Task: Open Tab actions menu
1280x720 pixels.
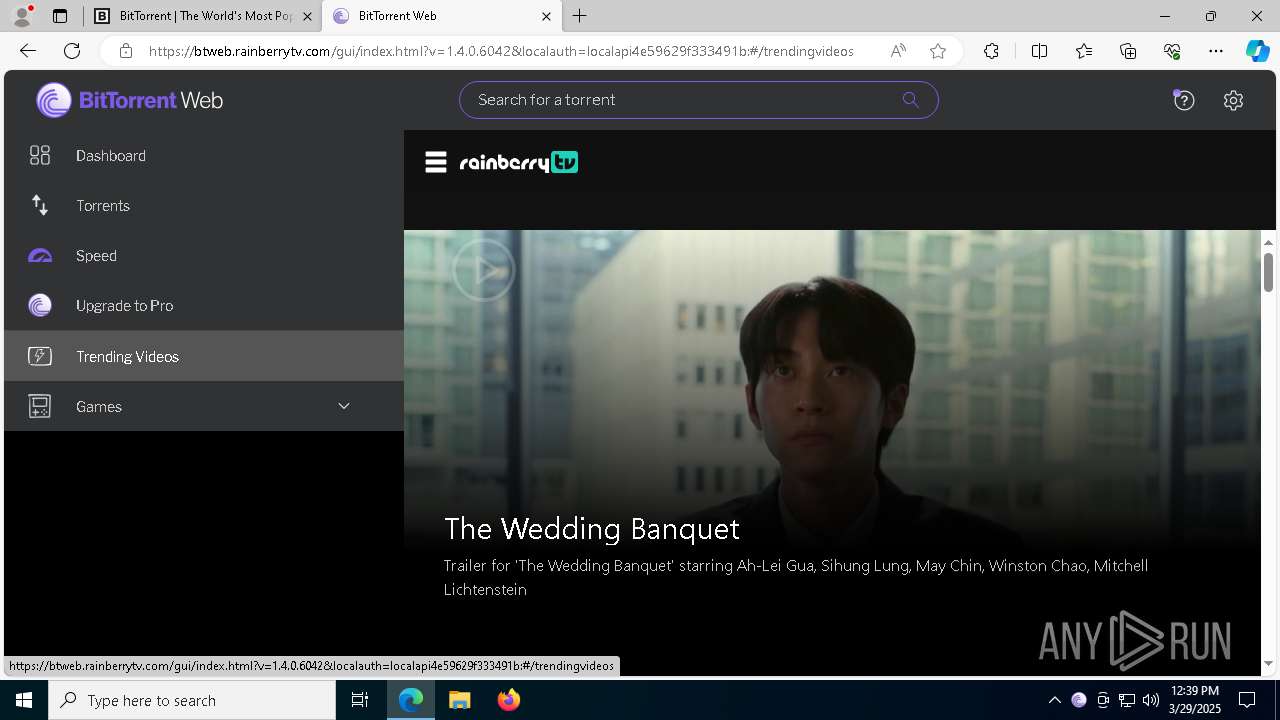Action: [60, 16]
